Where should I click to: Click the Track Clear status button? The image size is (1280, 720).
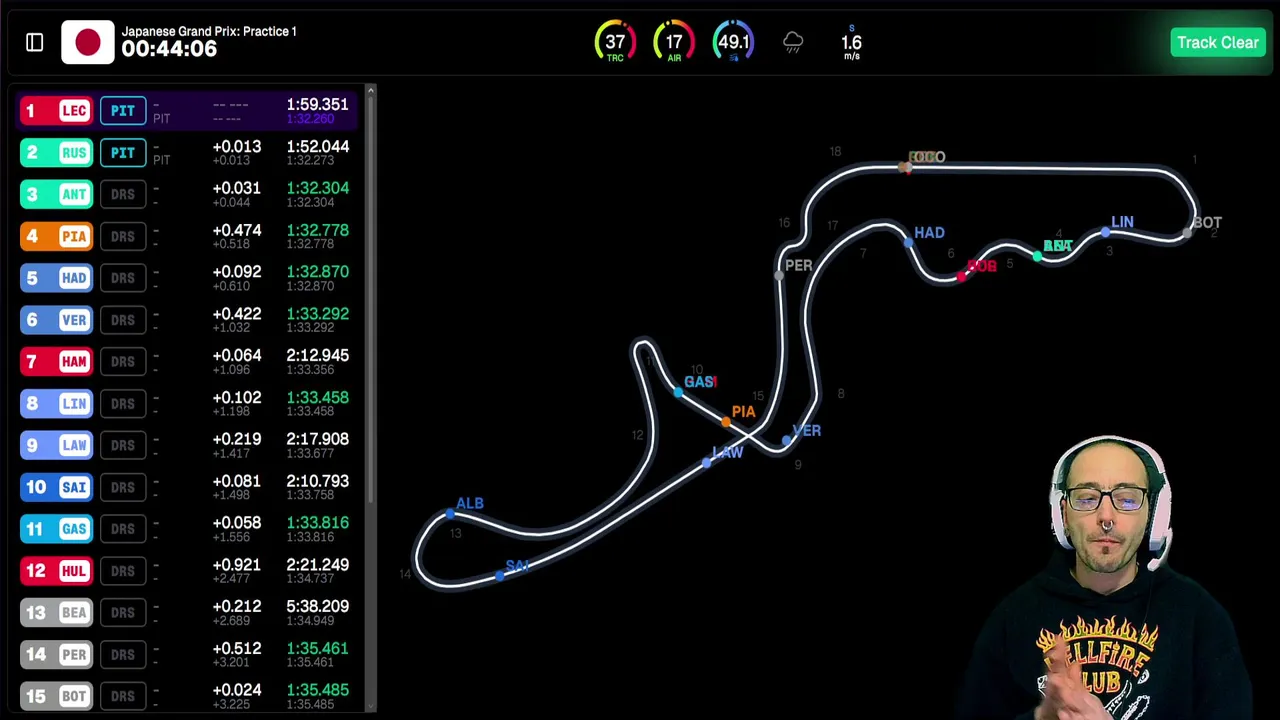1217,43
